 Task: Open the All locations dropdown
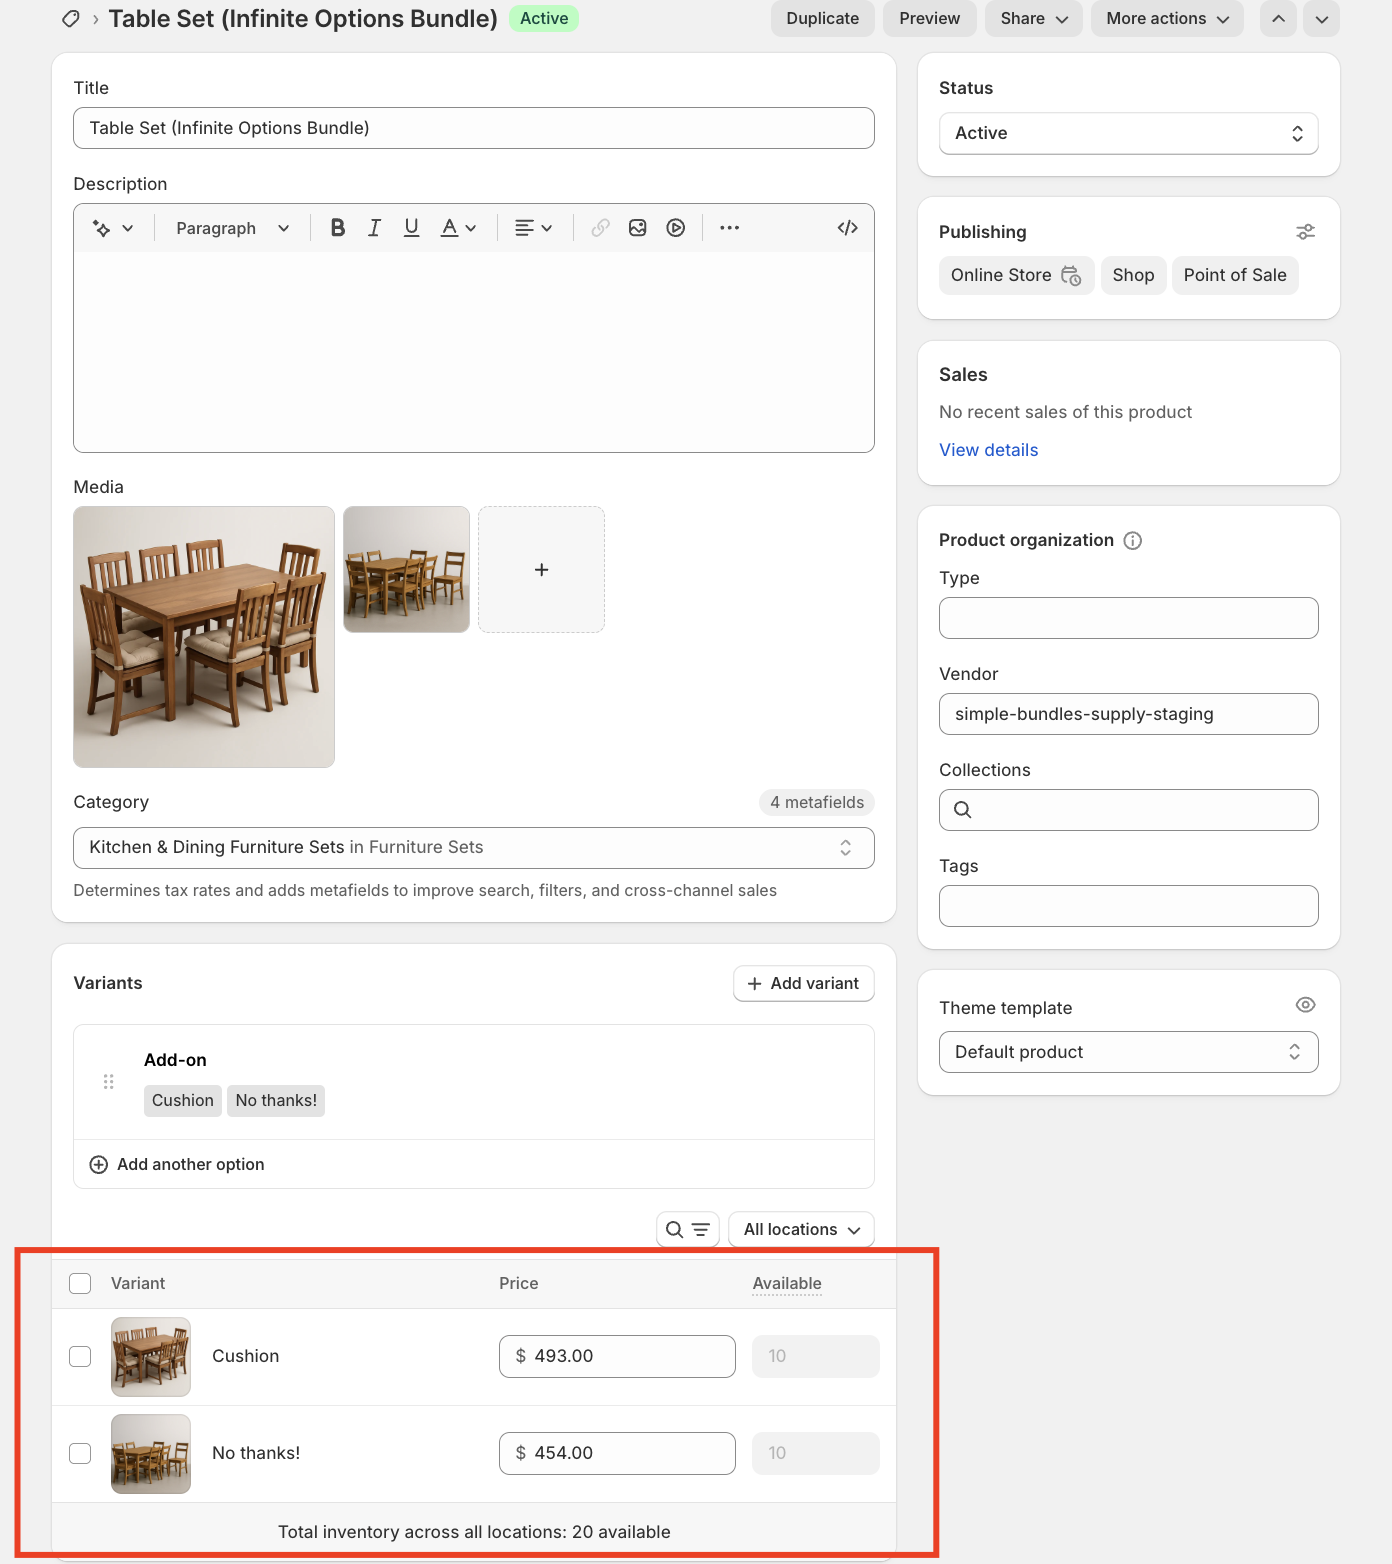(x=802, y=1230)
